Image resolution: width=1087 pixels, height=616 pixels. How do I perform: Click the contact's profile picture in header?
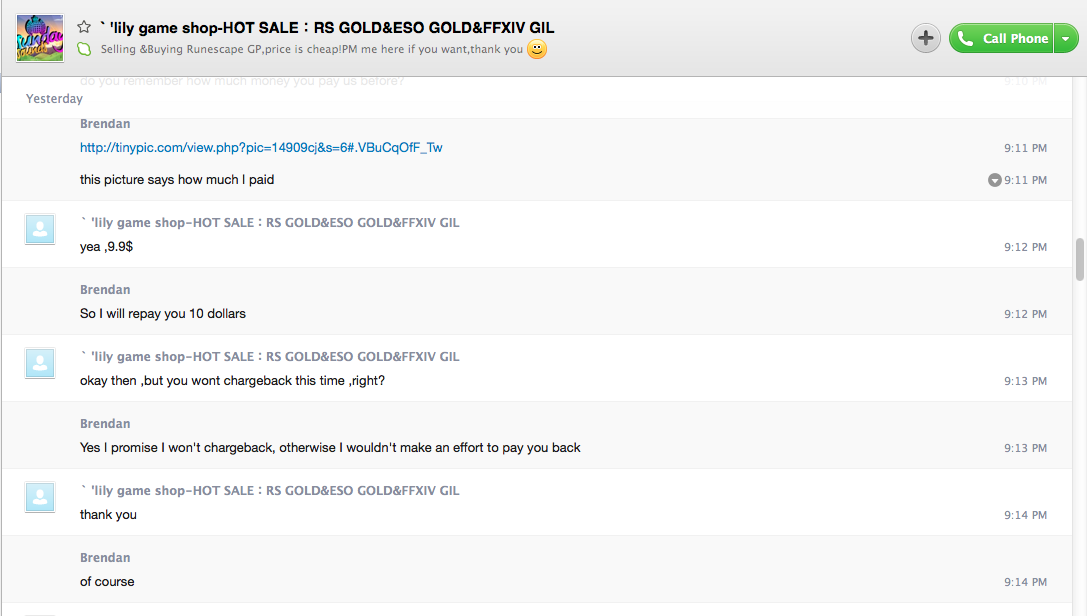[x=40, y=38]
